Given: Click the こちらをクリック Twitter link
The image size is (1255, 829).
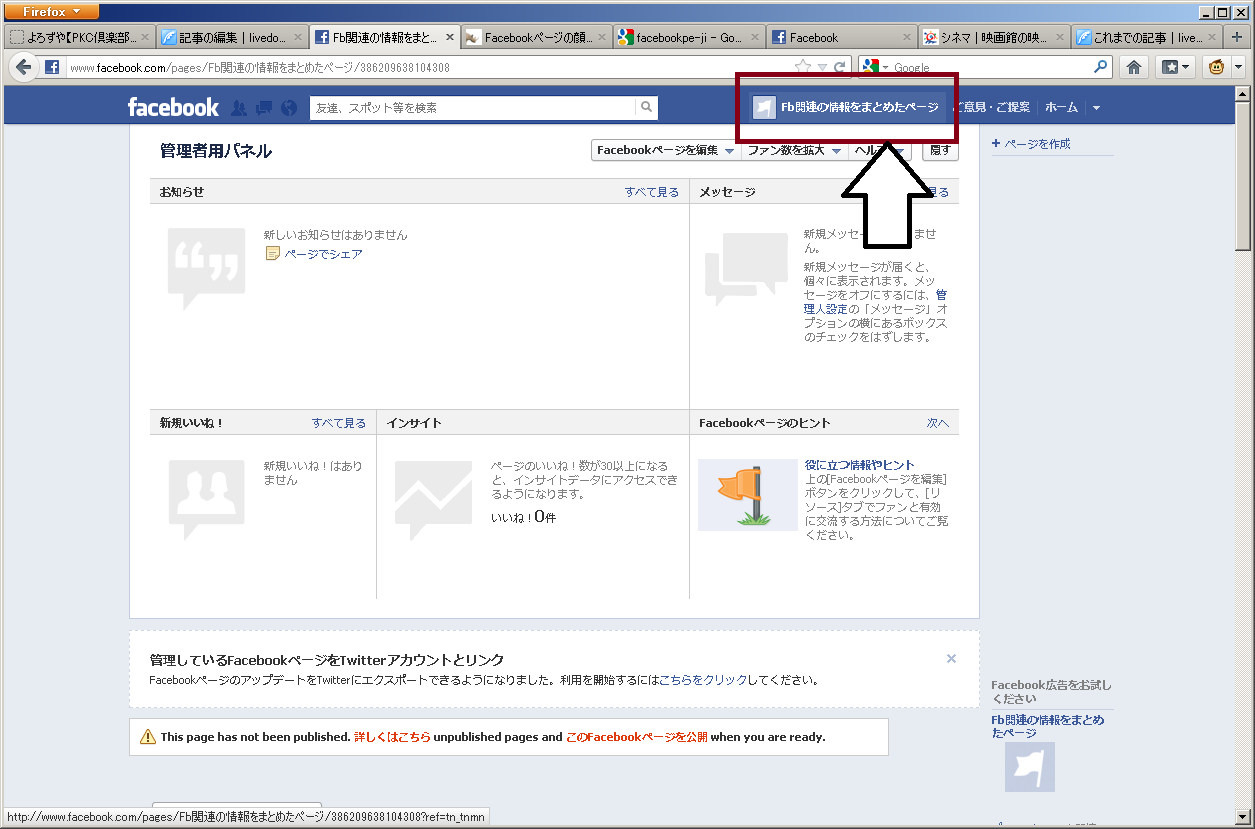Looking at the screenshot, I should coord(703,680).
